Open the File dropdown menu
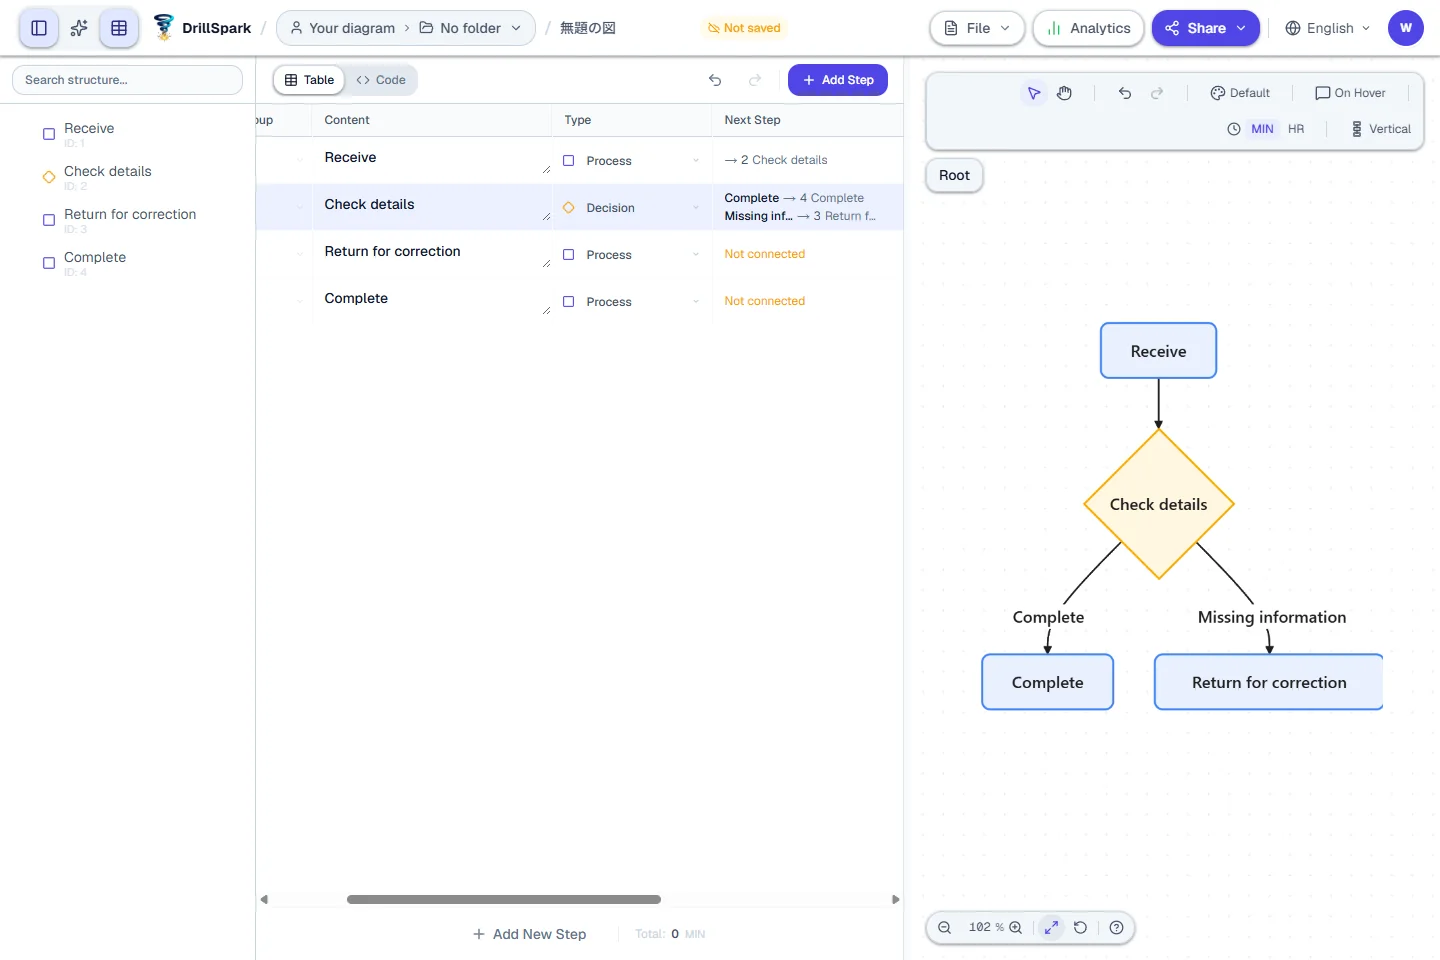The image size is (1440, 960). click(977, 28)
